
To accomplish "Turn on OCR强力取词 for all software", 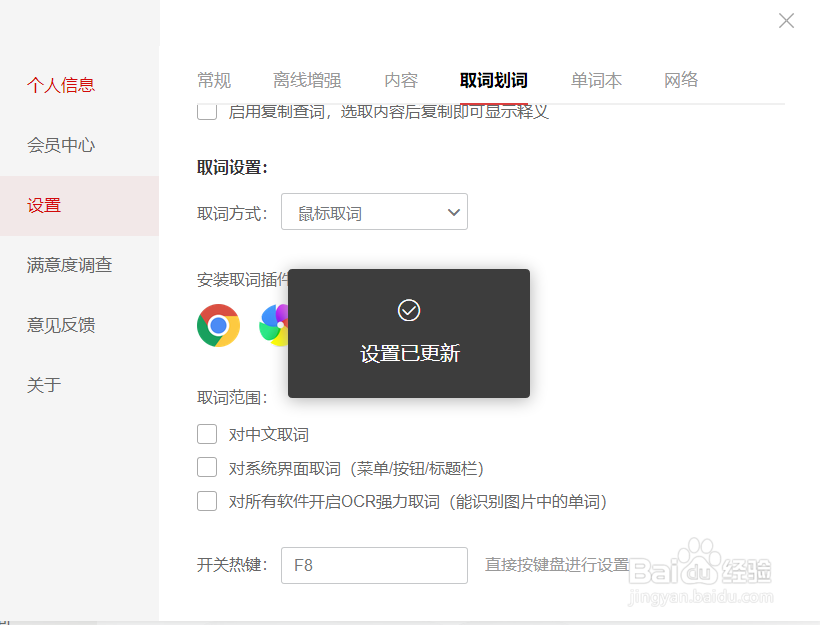I will point(206,501).
